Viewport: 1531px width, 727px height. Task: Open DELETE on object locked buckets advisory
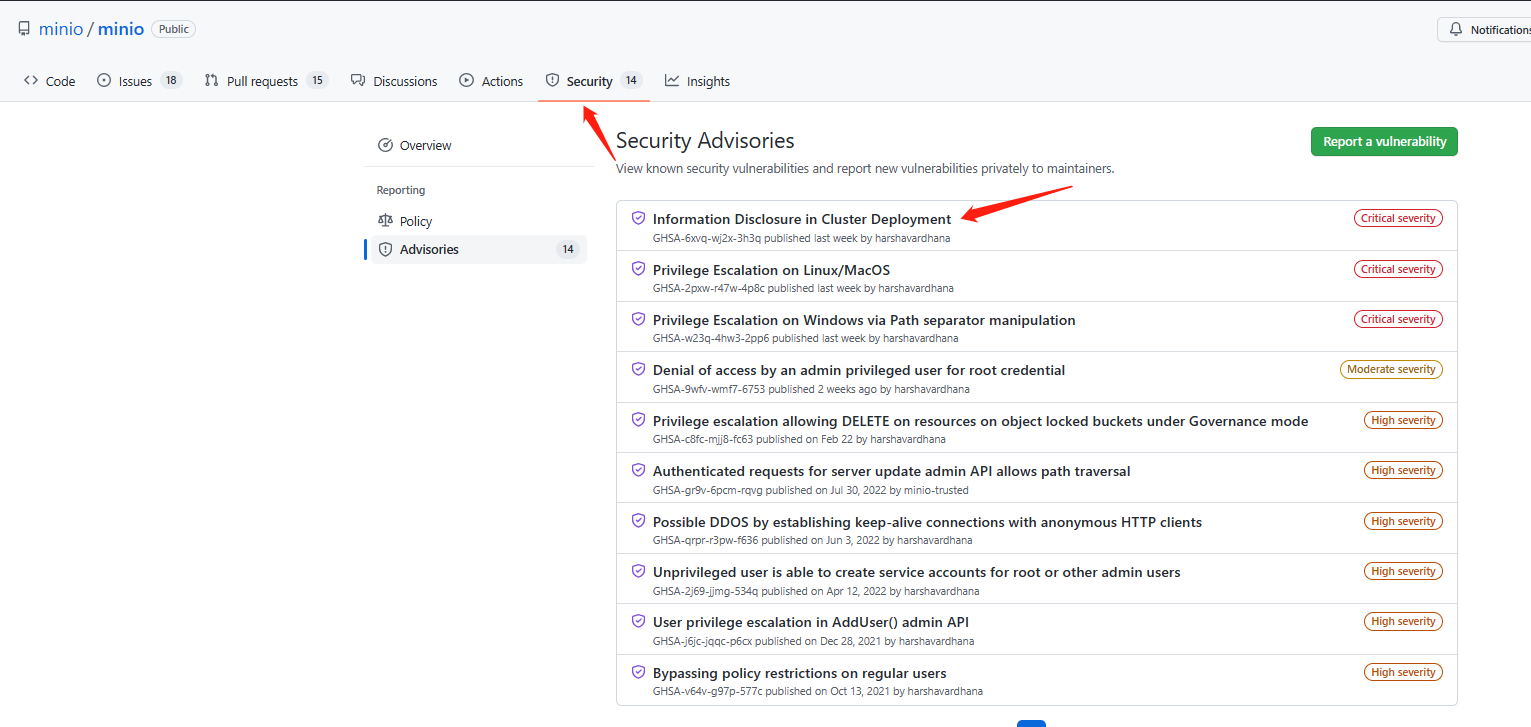[980, 421]
